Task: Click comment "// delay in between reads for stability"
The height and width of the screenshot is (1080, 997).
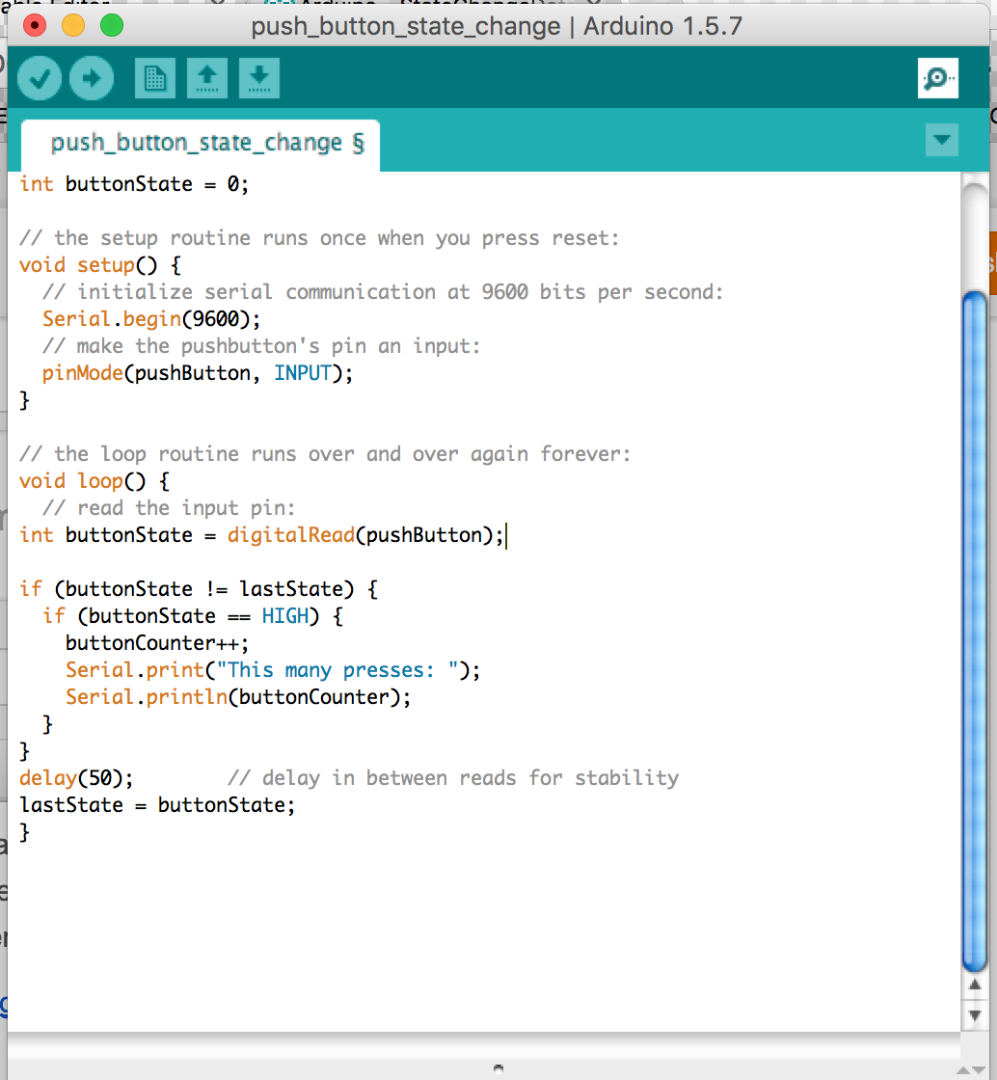Action: [453, 778]
